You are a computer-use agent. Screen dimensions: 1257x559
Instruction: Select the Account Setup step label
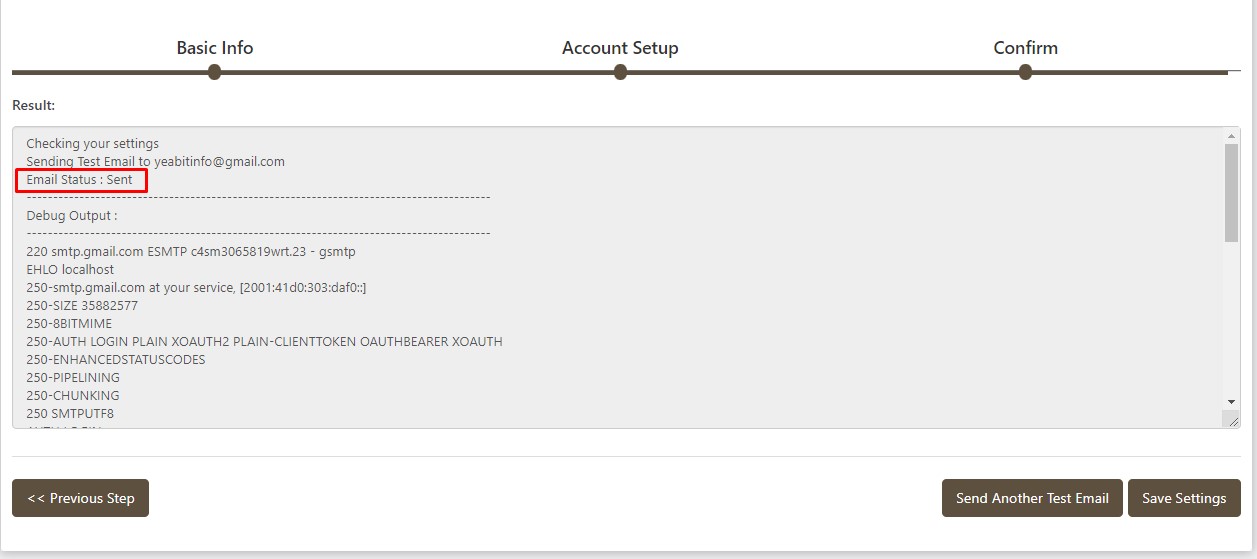pos(620,48)
